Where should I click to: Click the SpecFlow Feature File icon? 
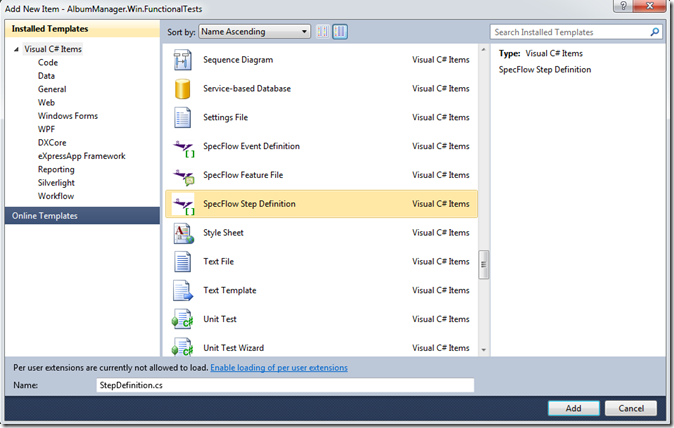(x=184, y=177)
